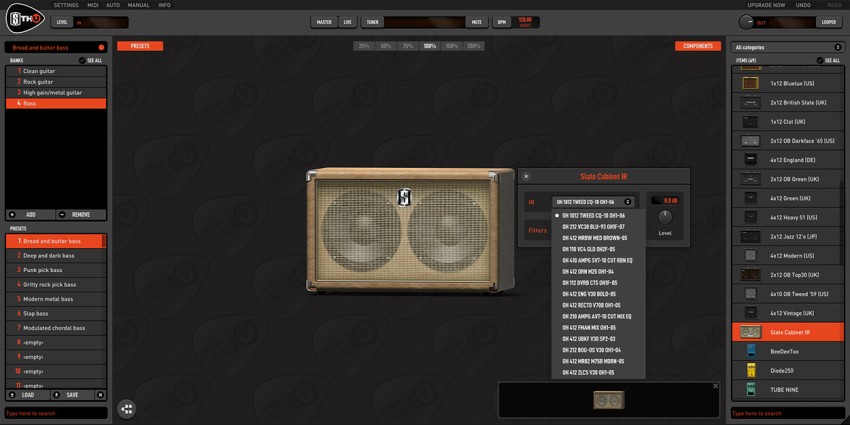Toggle the LOOPER button

(829, 22)
